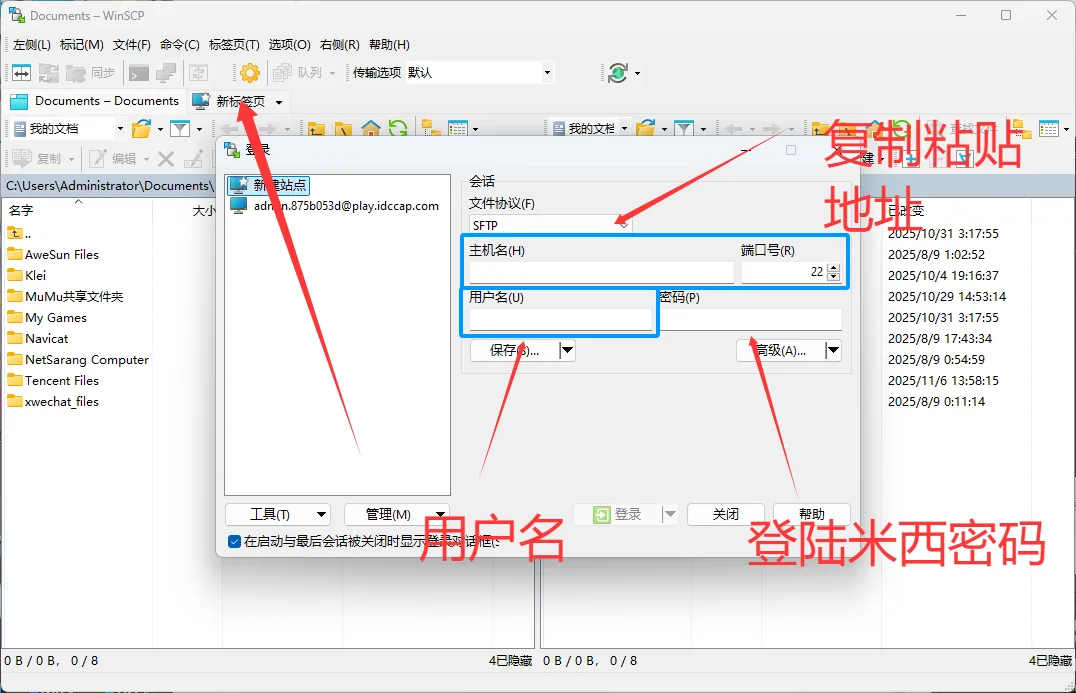The height and width of the screenshot is (693, 1076).
Task: Click the globe synchronize icon in toolbar
Action: click(618, 73)
